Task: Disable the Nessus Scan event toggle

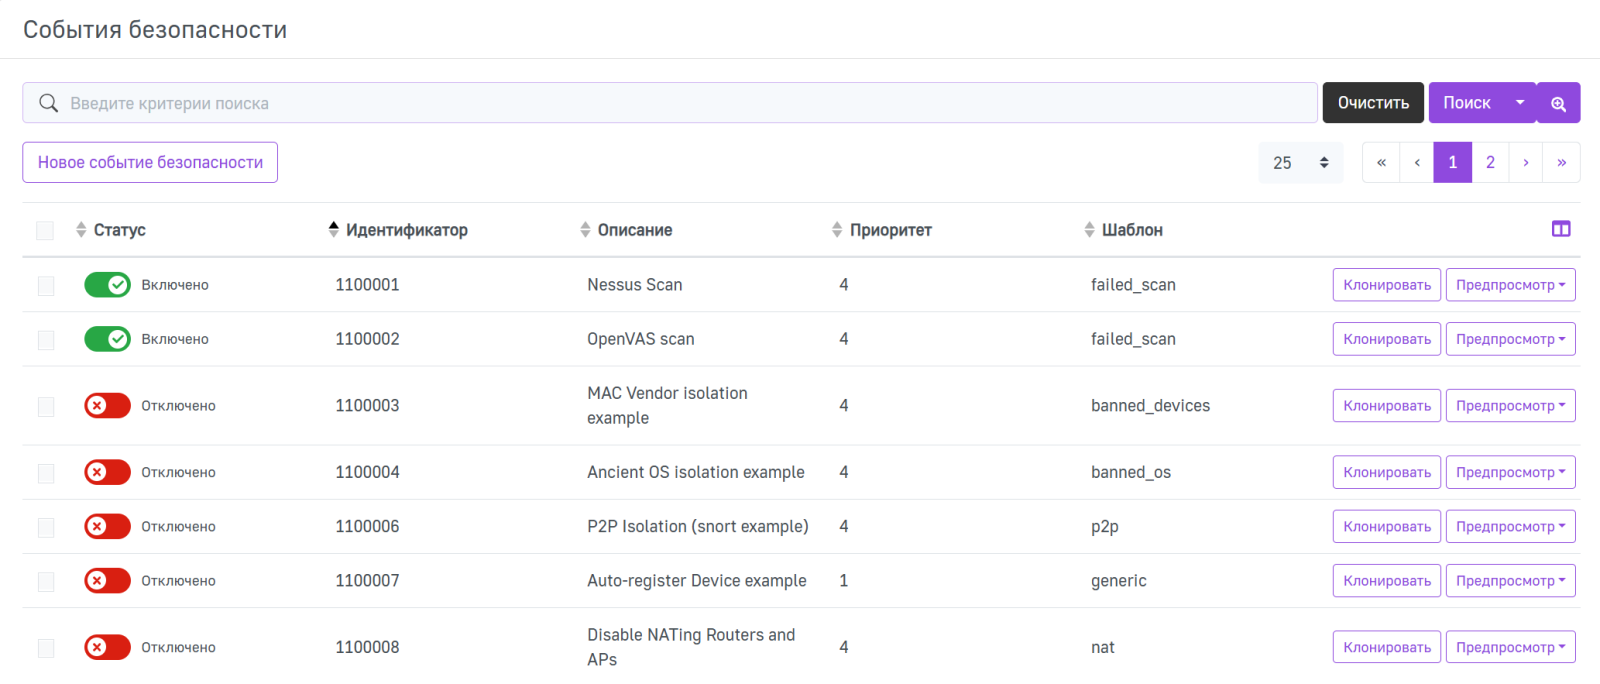Action: [x=107, y=285]
